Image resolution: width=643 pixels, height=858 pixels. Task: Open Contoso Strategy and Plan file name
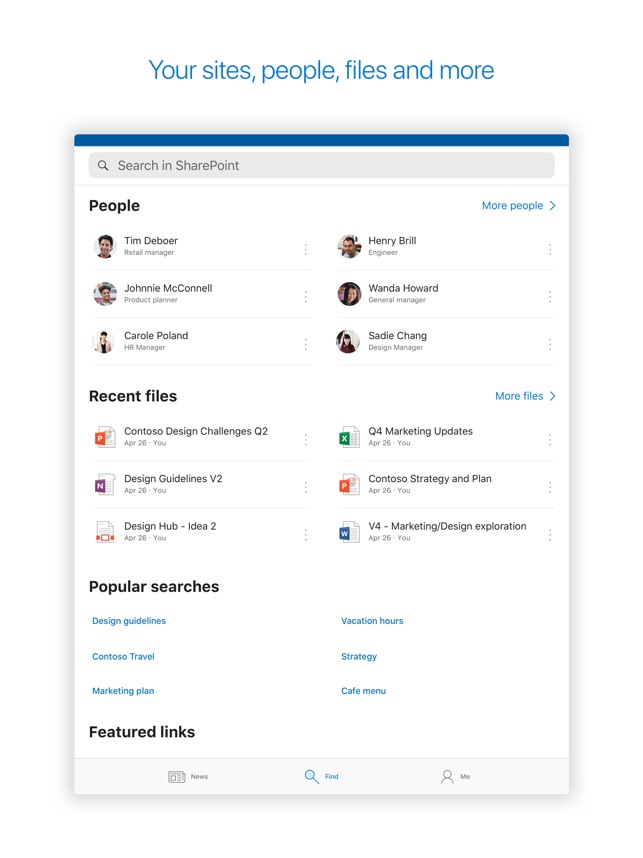click(430, 479)
